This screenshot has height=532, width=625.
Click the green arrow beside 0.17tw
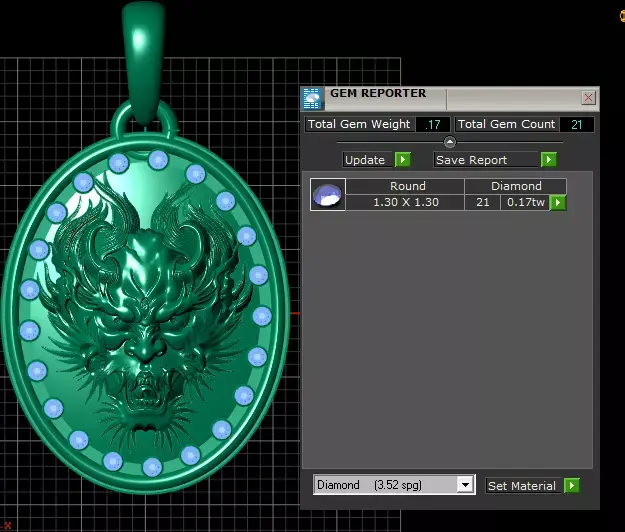click(x=558, y=202)
